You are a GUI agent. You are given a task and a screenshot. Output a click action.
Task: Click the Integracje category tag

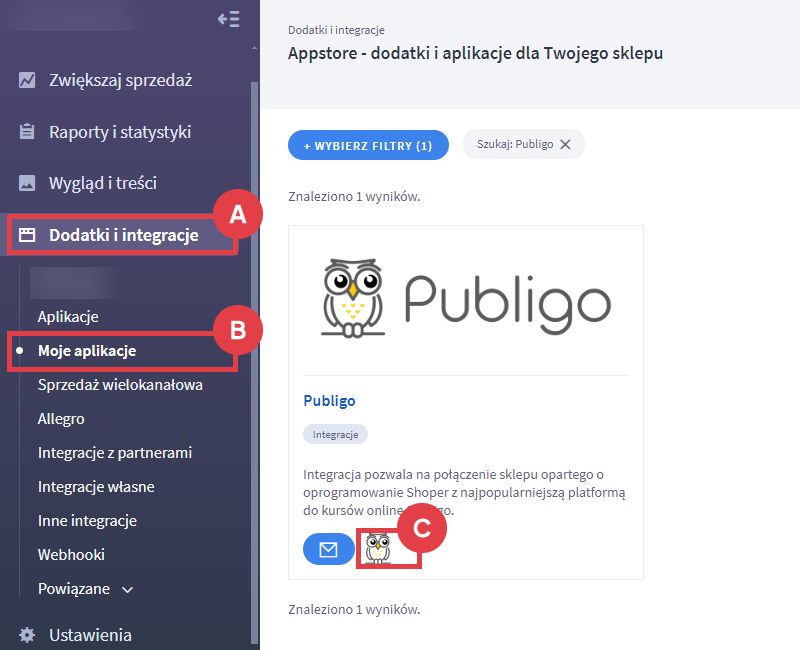click(x=337, y=434)
